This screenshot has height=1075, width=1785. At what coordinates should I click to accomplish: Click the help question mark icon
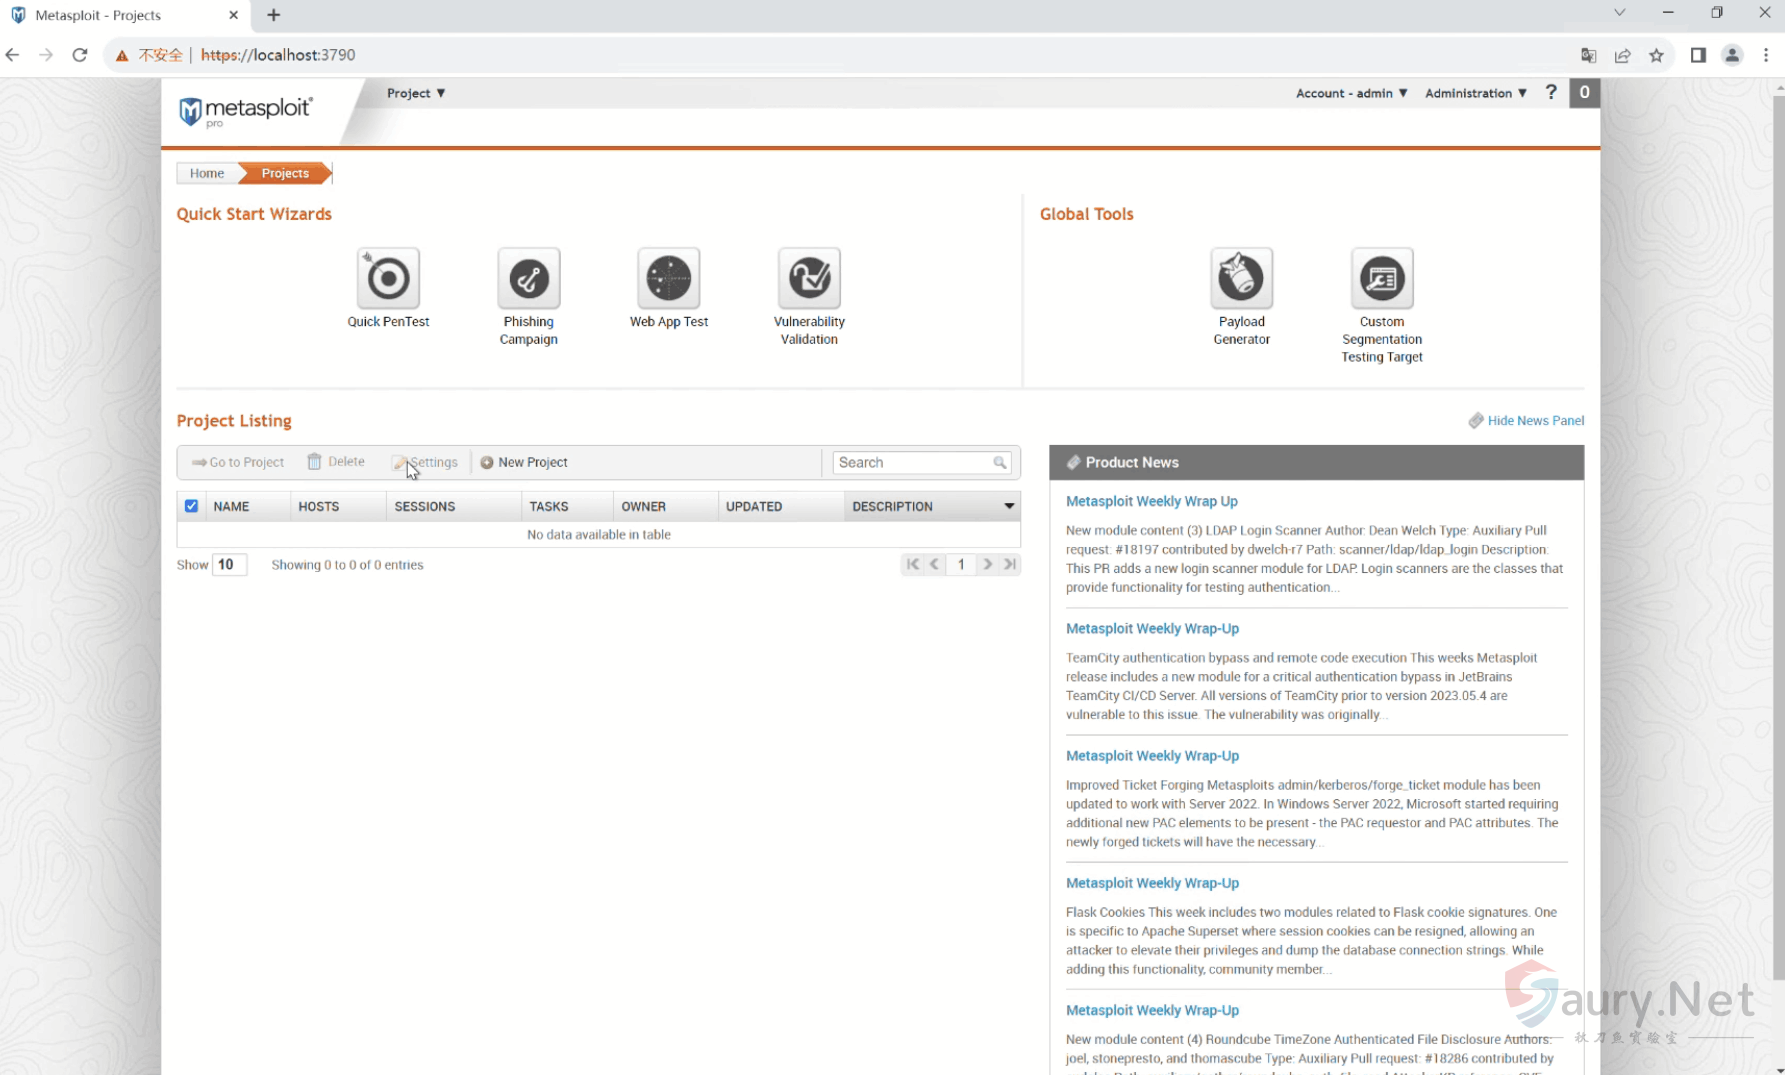pyautogui.click(x=1550, y=92)
